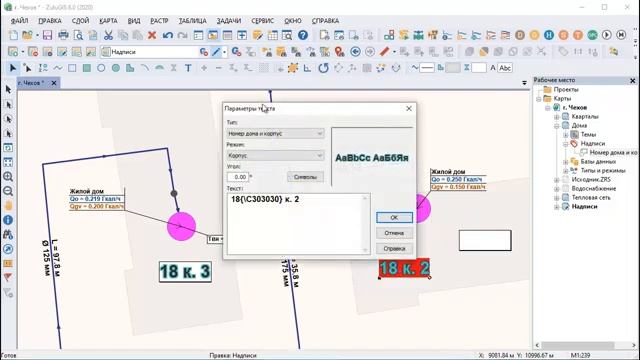Click the Cut scissors icon
The height and width of the screenshot is (360, 640).
108,36
